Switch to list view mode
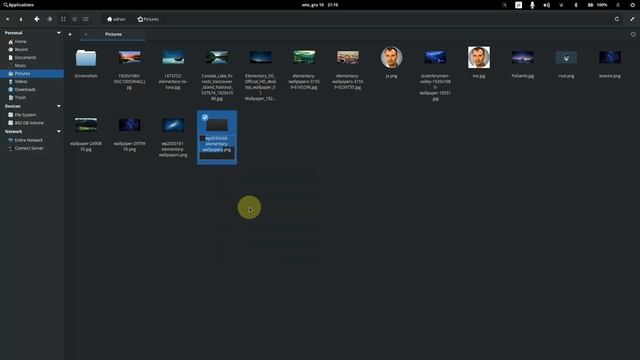 point(74,19)
